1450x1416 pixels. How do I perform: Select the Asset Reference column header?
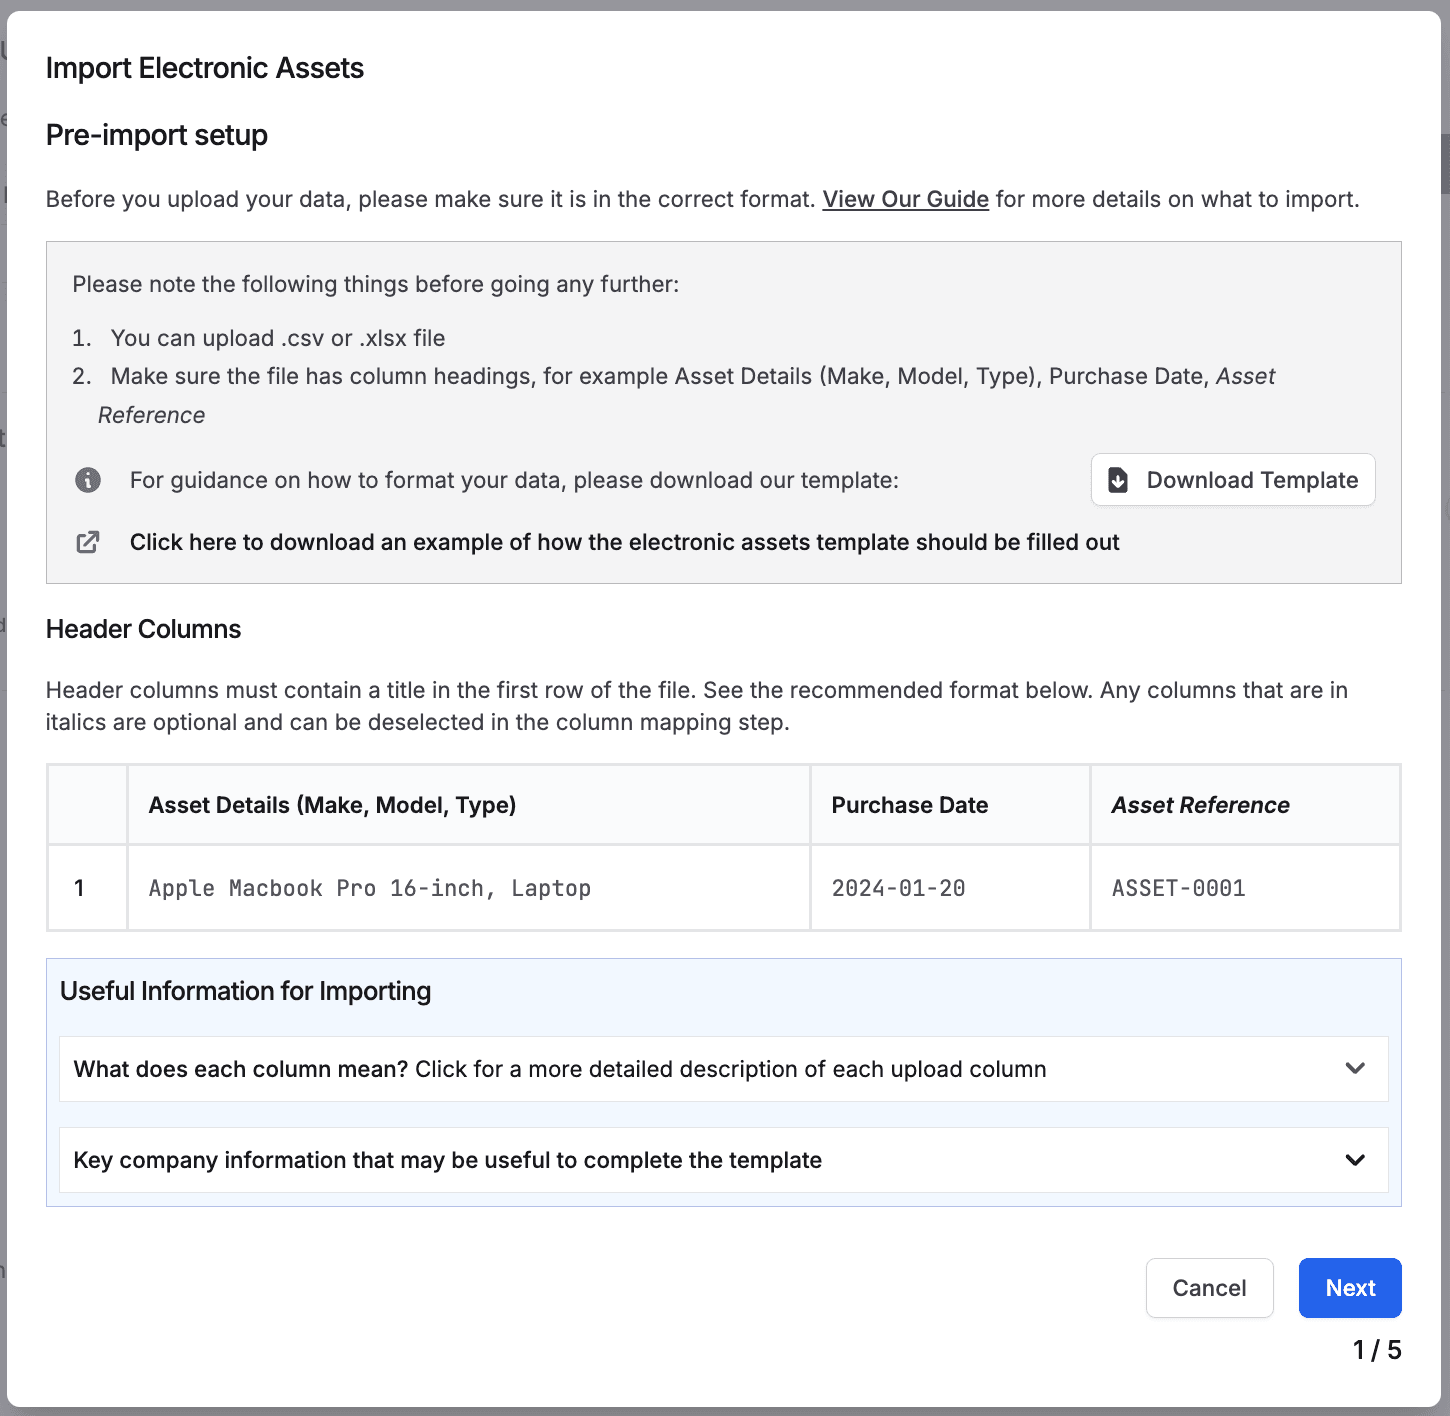coord(1200,805)
